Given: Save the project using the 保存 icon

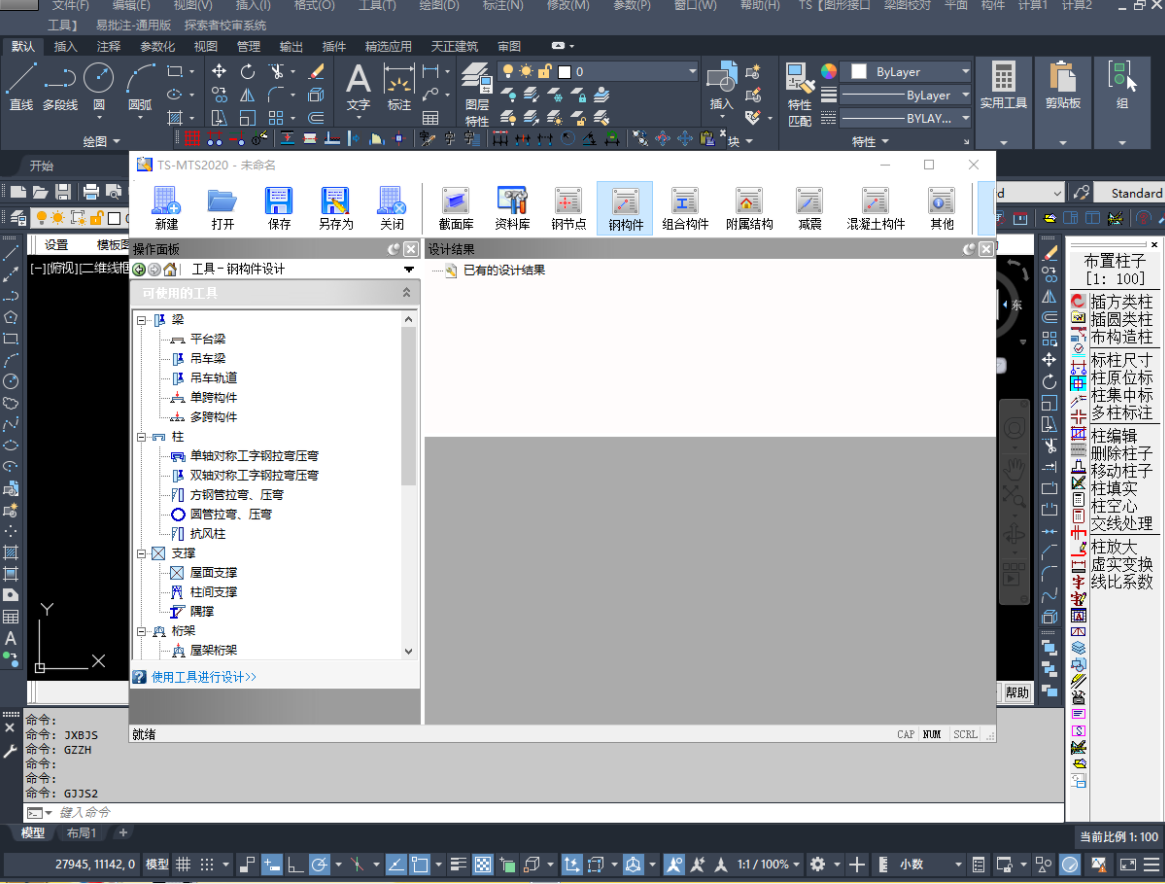Looking at the screenshot, I should tap(279, 208).
